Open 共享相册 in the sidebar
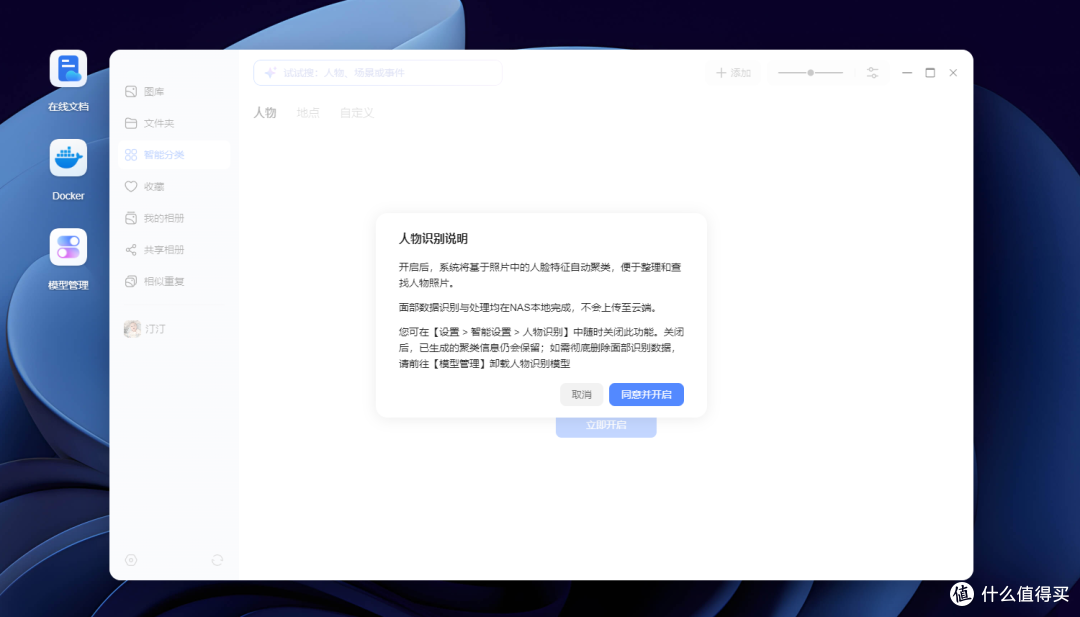 174,250
